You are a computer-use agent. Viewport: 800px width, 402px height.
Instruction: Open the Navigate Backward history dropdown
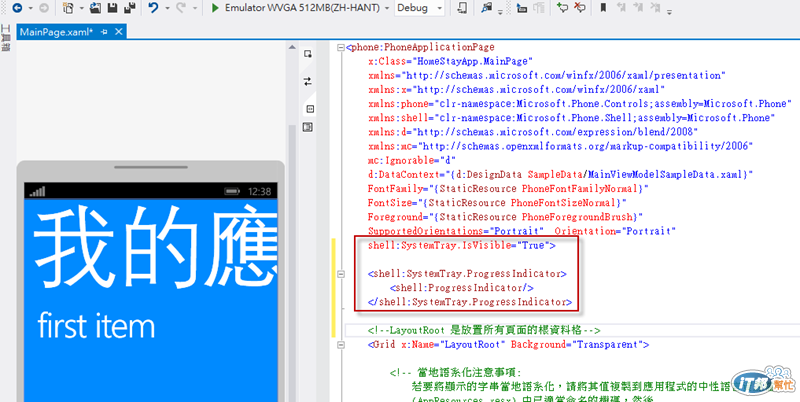coord(31,8)
